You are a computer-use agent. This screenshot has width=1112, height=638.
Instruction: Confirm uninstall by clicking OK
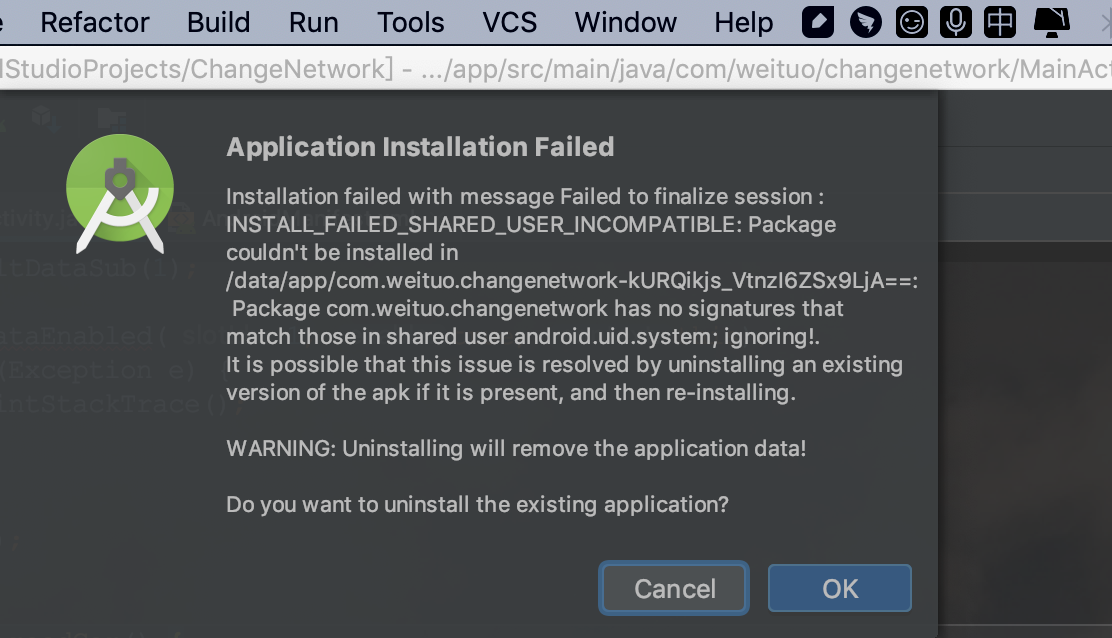click(839, 588)
